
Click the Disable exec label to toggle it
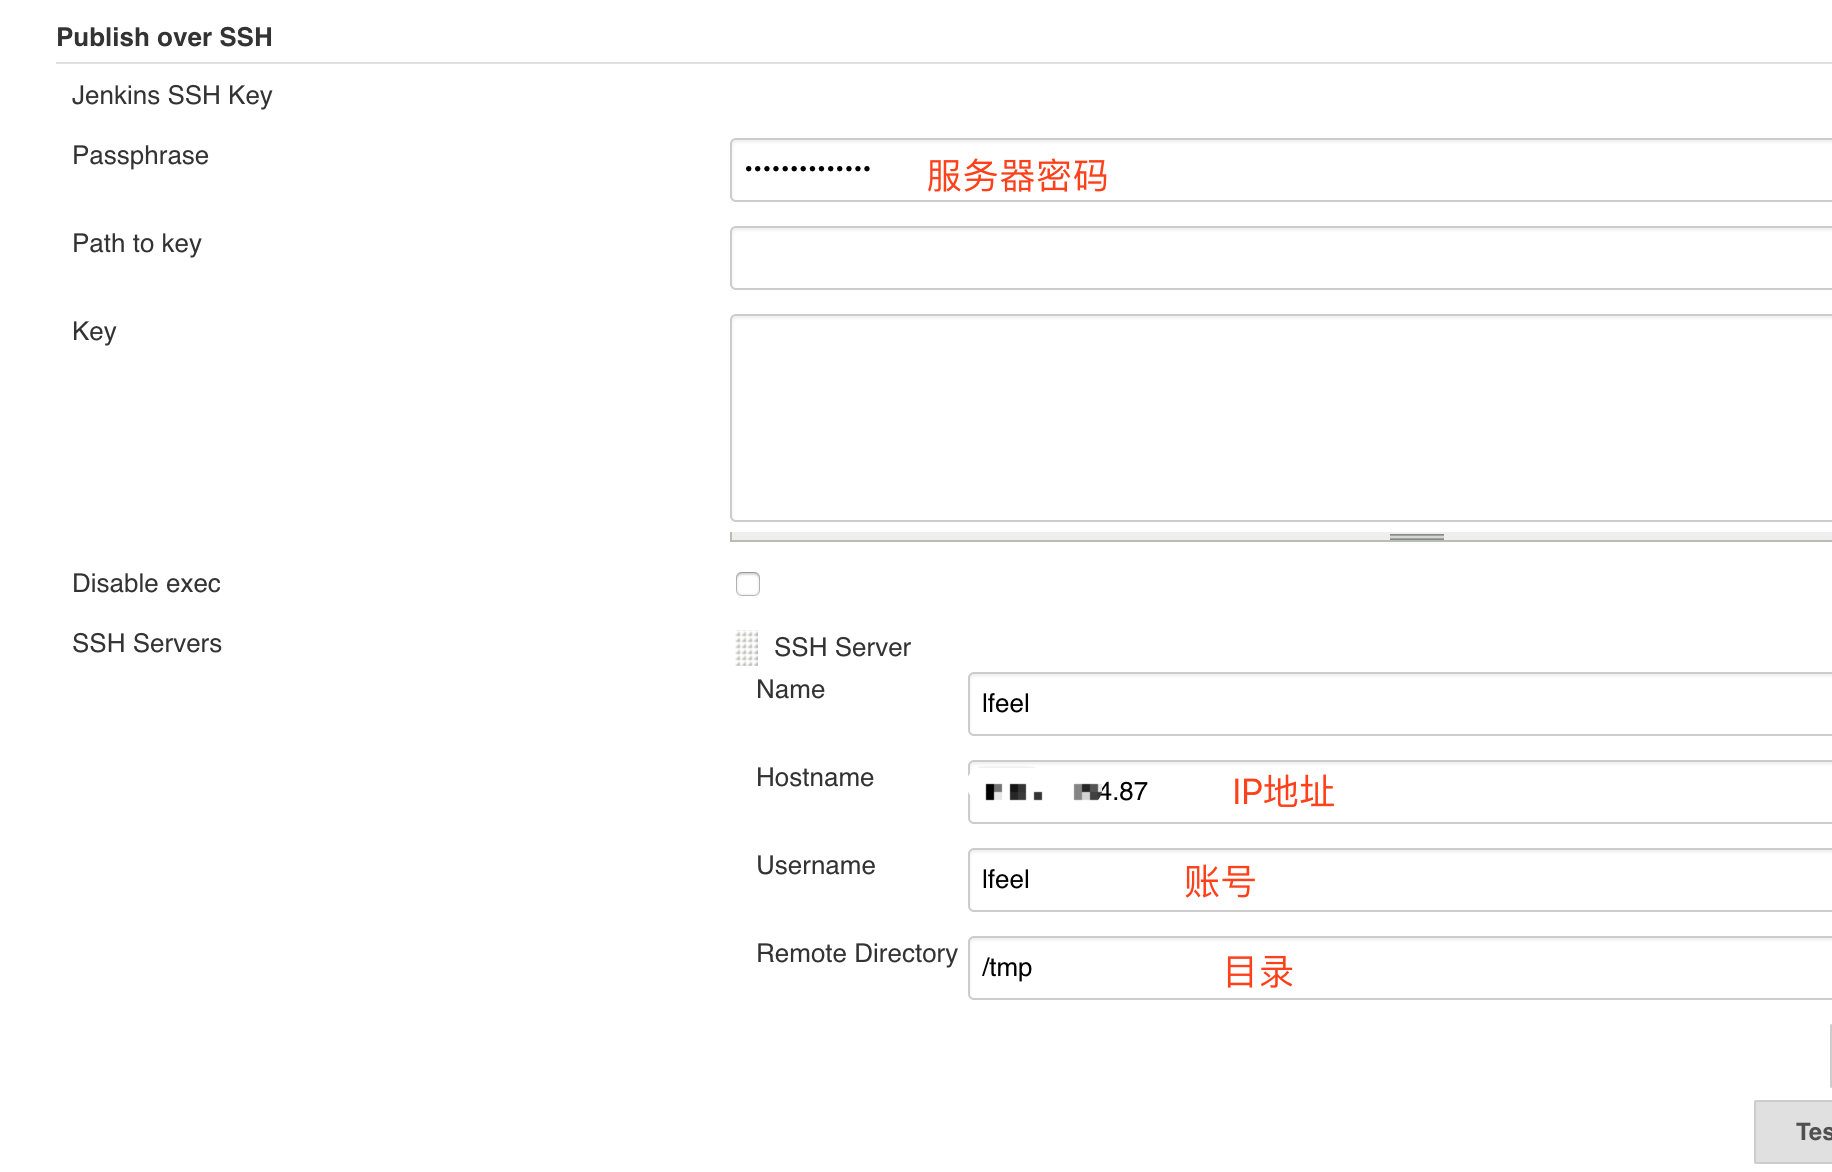tap(146, 583)
